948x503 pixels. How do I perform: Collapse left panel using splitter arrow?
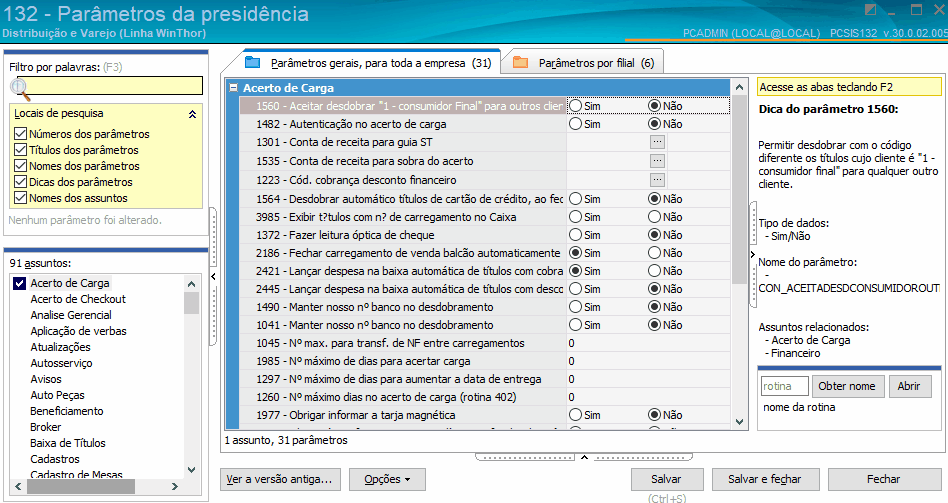[x=213, y=276]
